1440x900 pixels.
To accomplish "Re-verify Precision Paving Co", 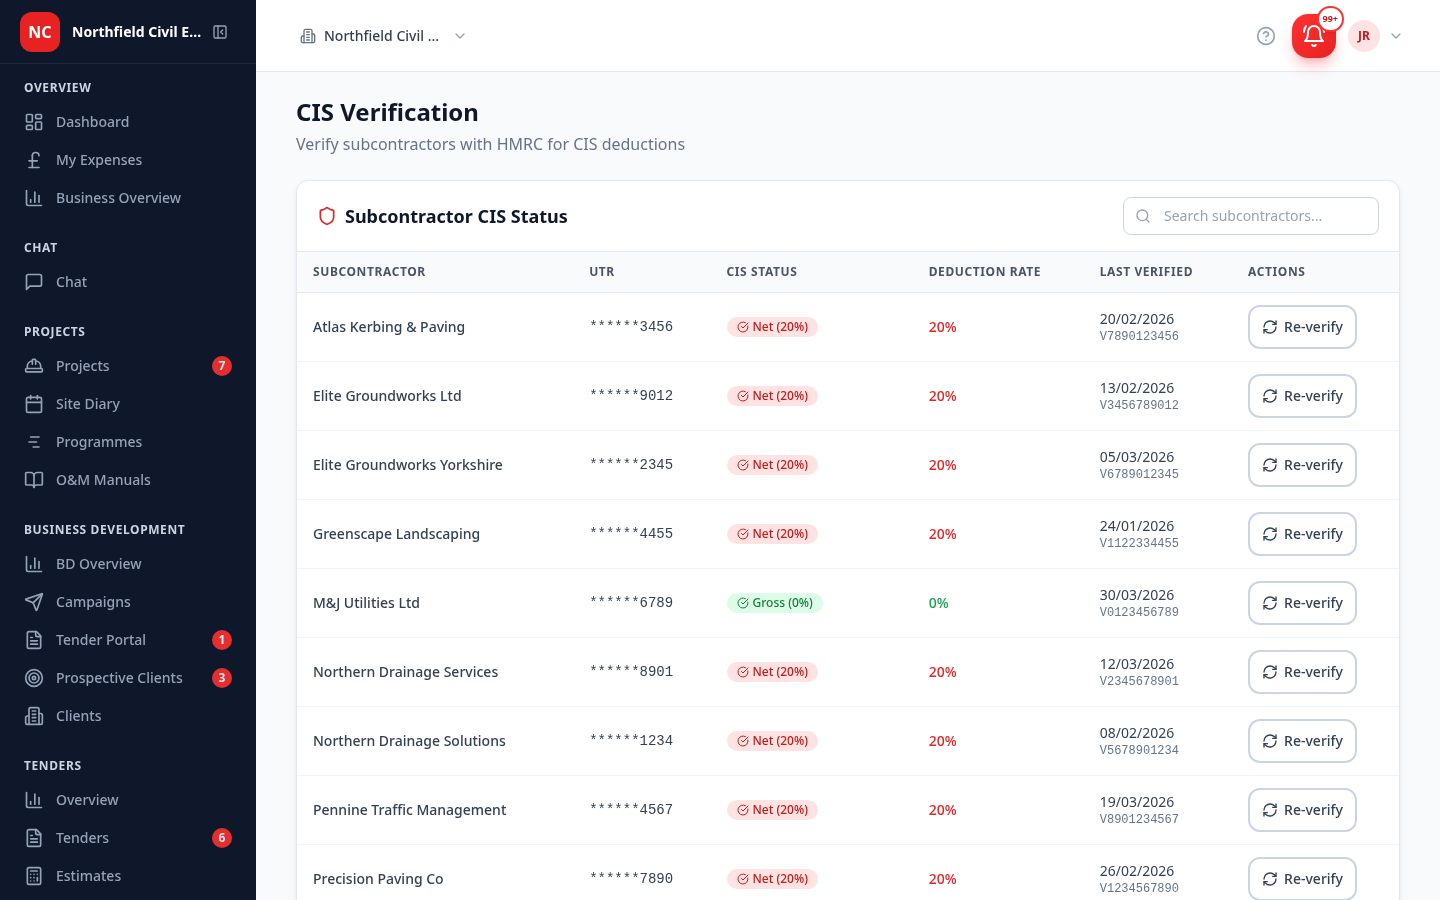I will coord(1302,879).
